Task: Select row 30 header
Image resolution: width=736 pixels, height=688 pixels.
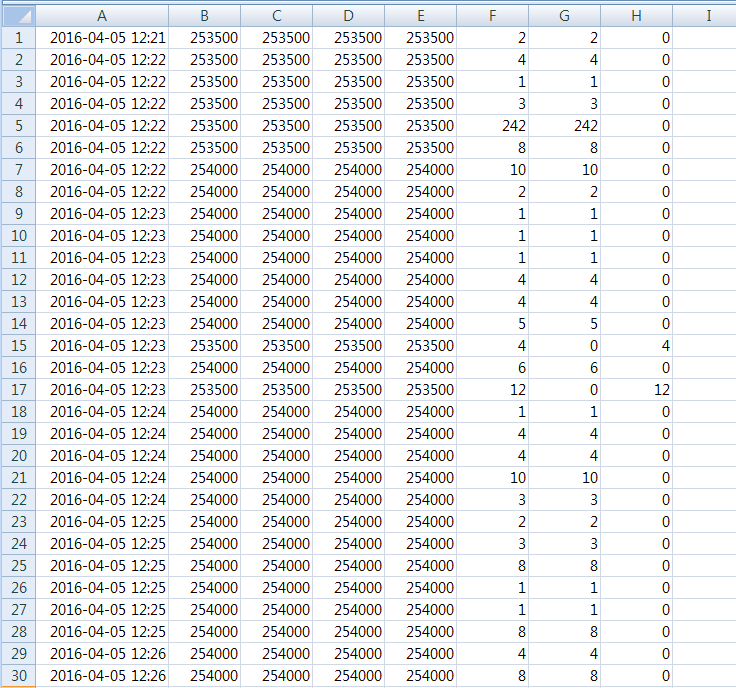Action: 19,676
